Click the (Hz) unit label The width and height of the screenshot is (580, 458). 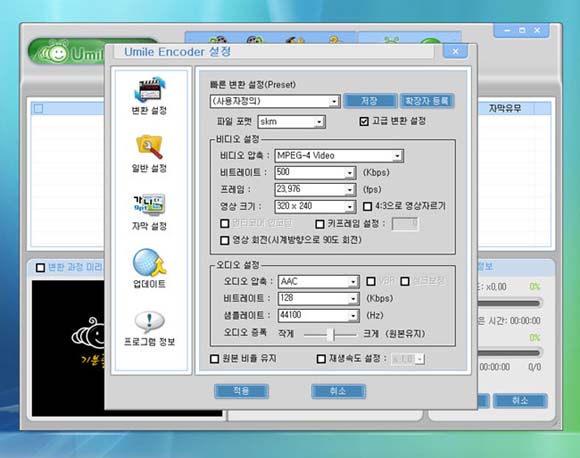click(375, 316)
